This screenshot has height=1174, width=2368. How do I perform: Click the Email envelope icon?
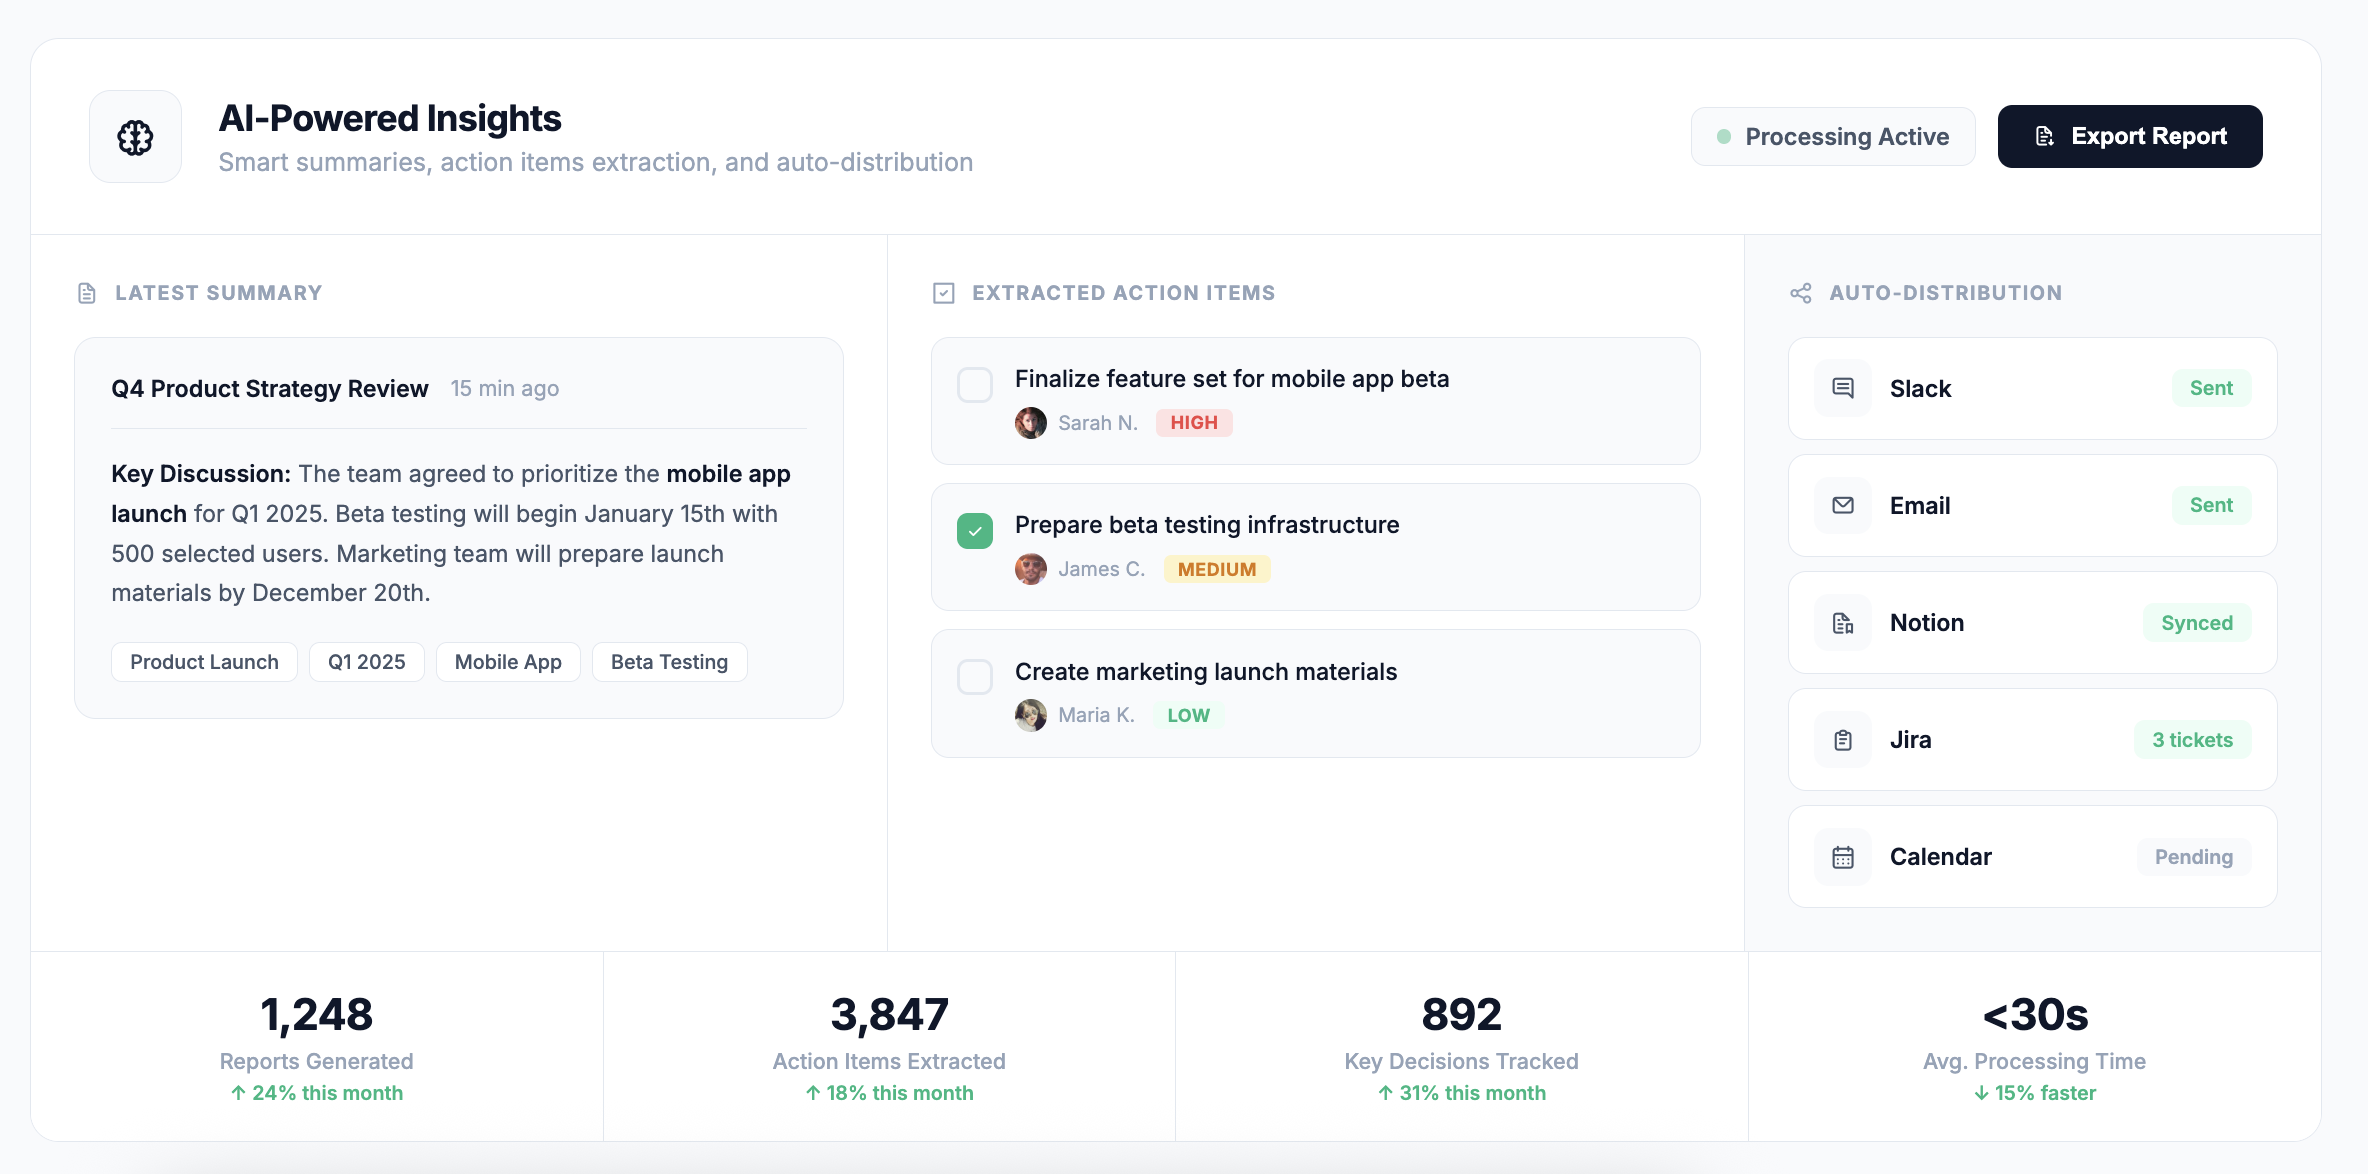tap(1841, 505)
